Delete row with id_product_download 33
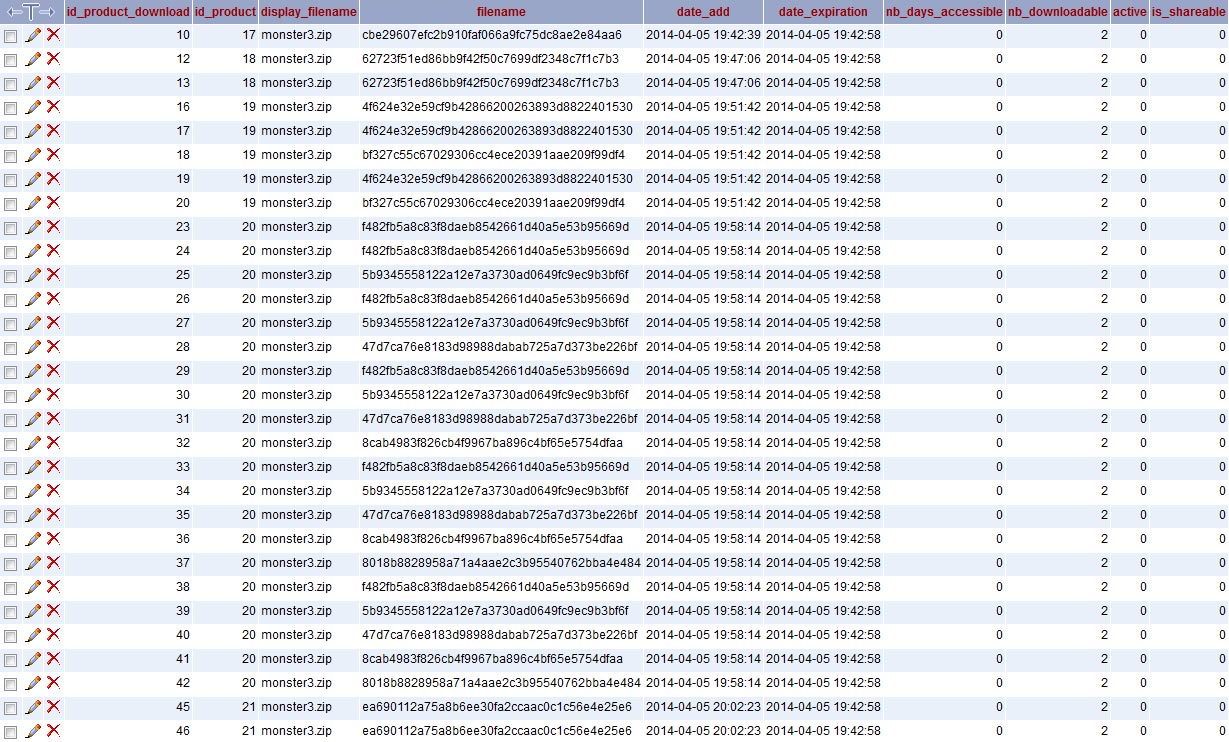 (x=53, y=467)
